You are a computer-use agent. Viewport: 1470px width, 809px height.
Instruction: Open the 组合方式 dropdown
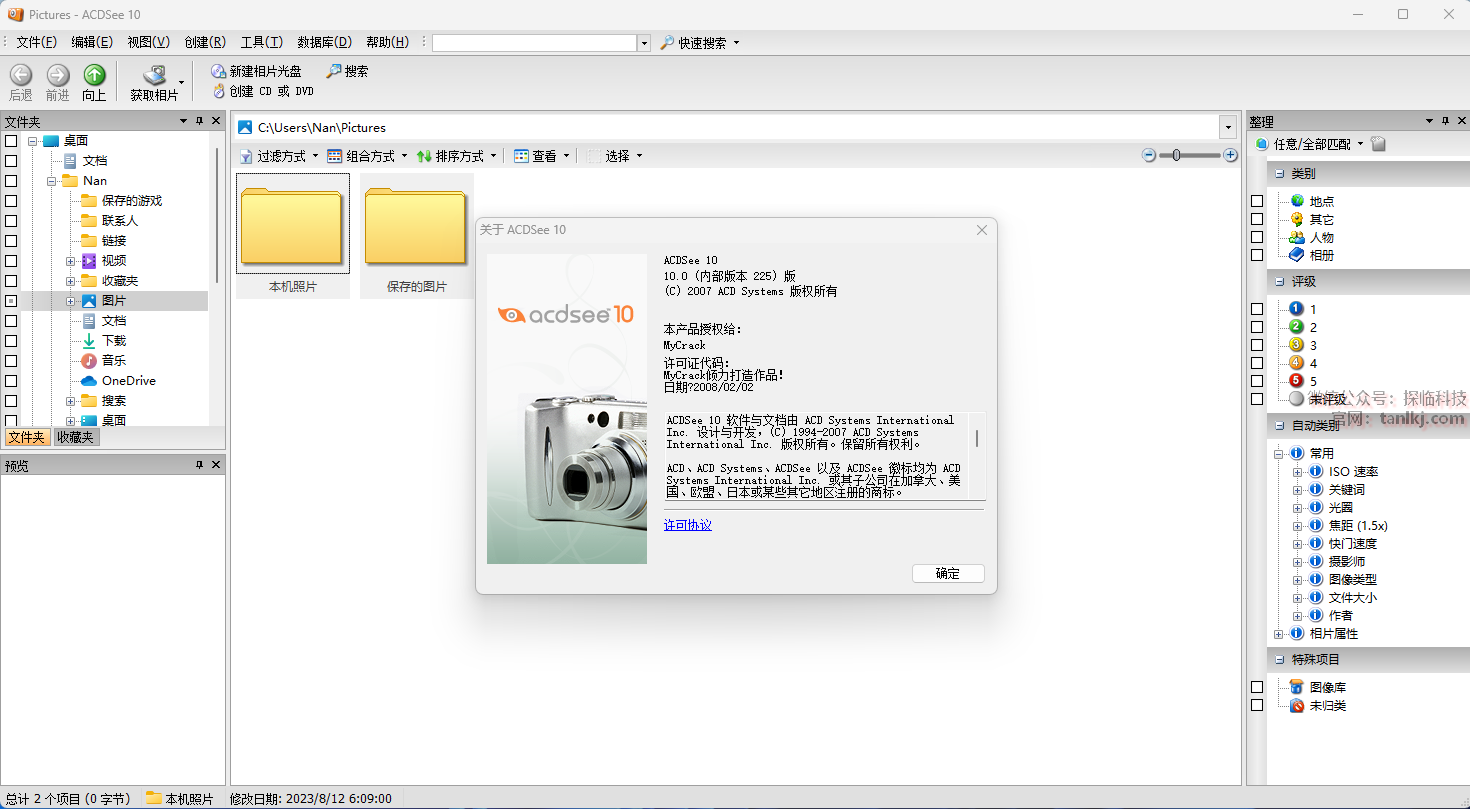[367, 156]
